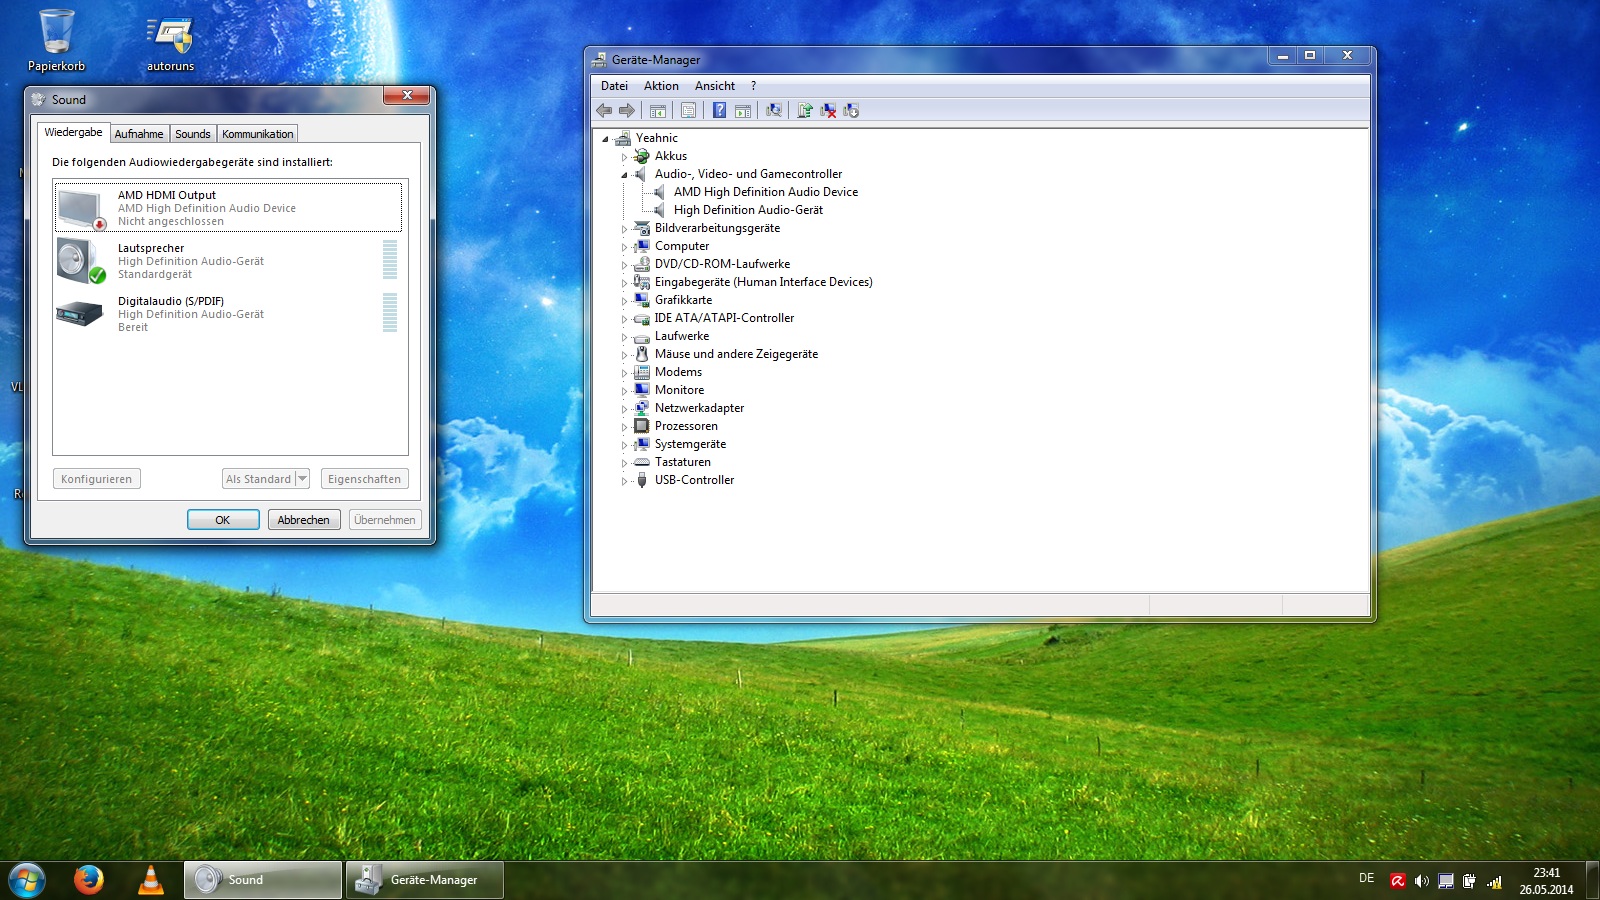Confirm the Sound dialog with OK
This screenshot has width=1600, height=900.
pyautogui.click(x=223, y=520)
